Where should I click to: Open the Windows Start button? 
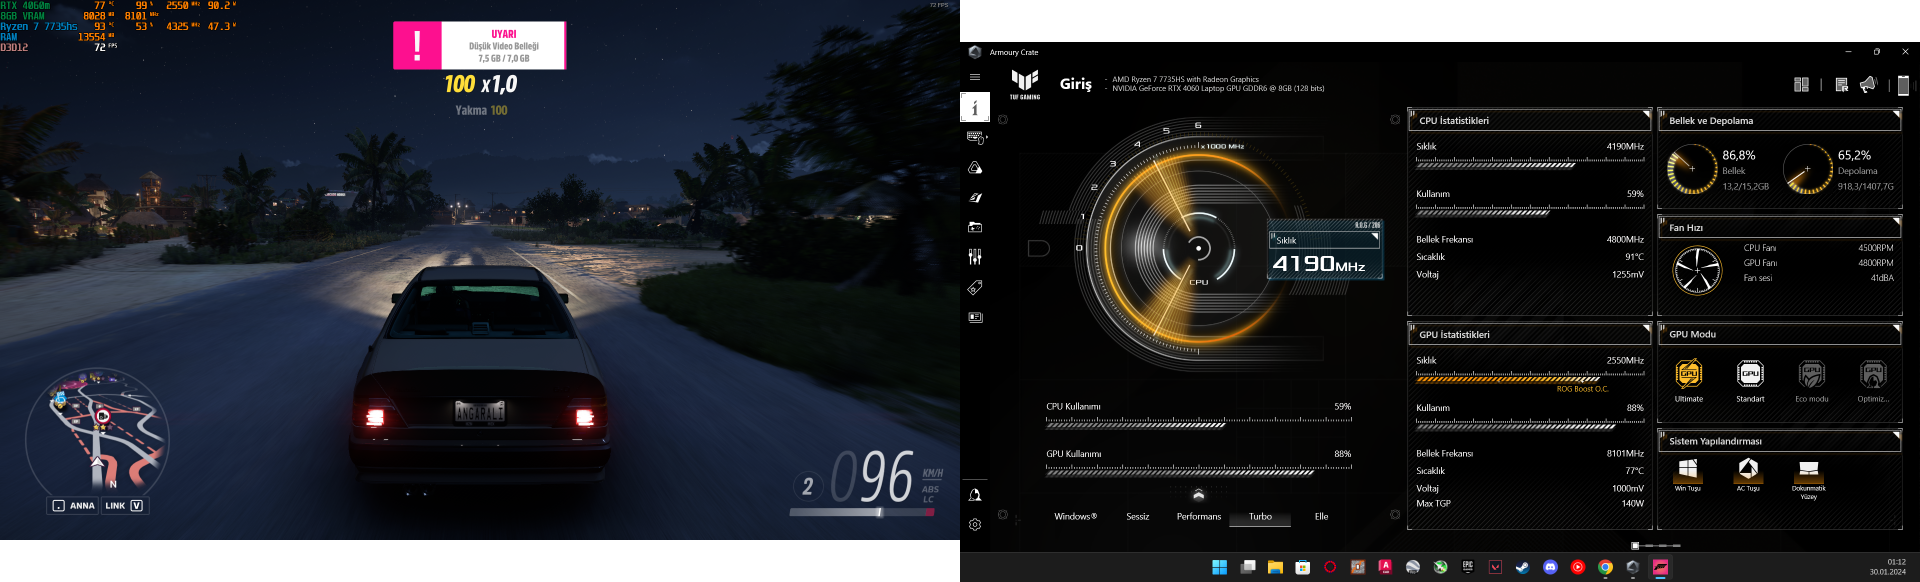1220,567
